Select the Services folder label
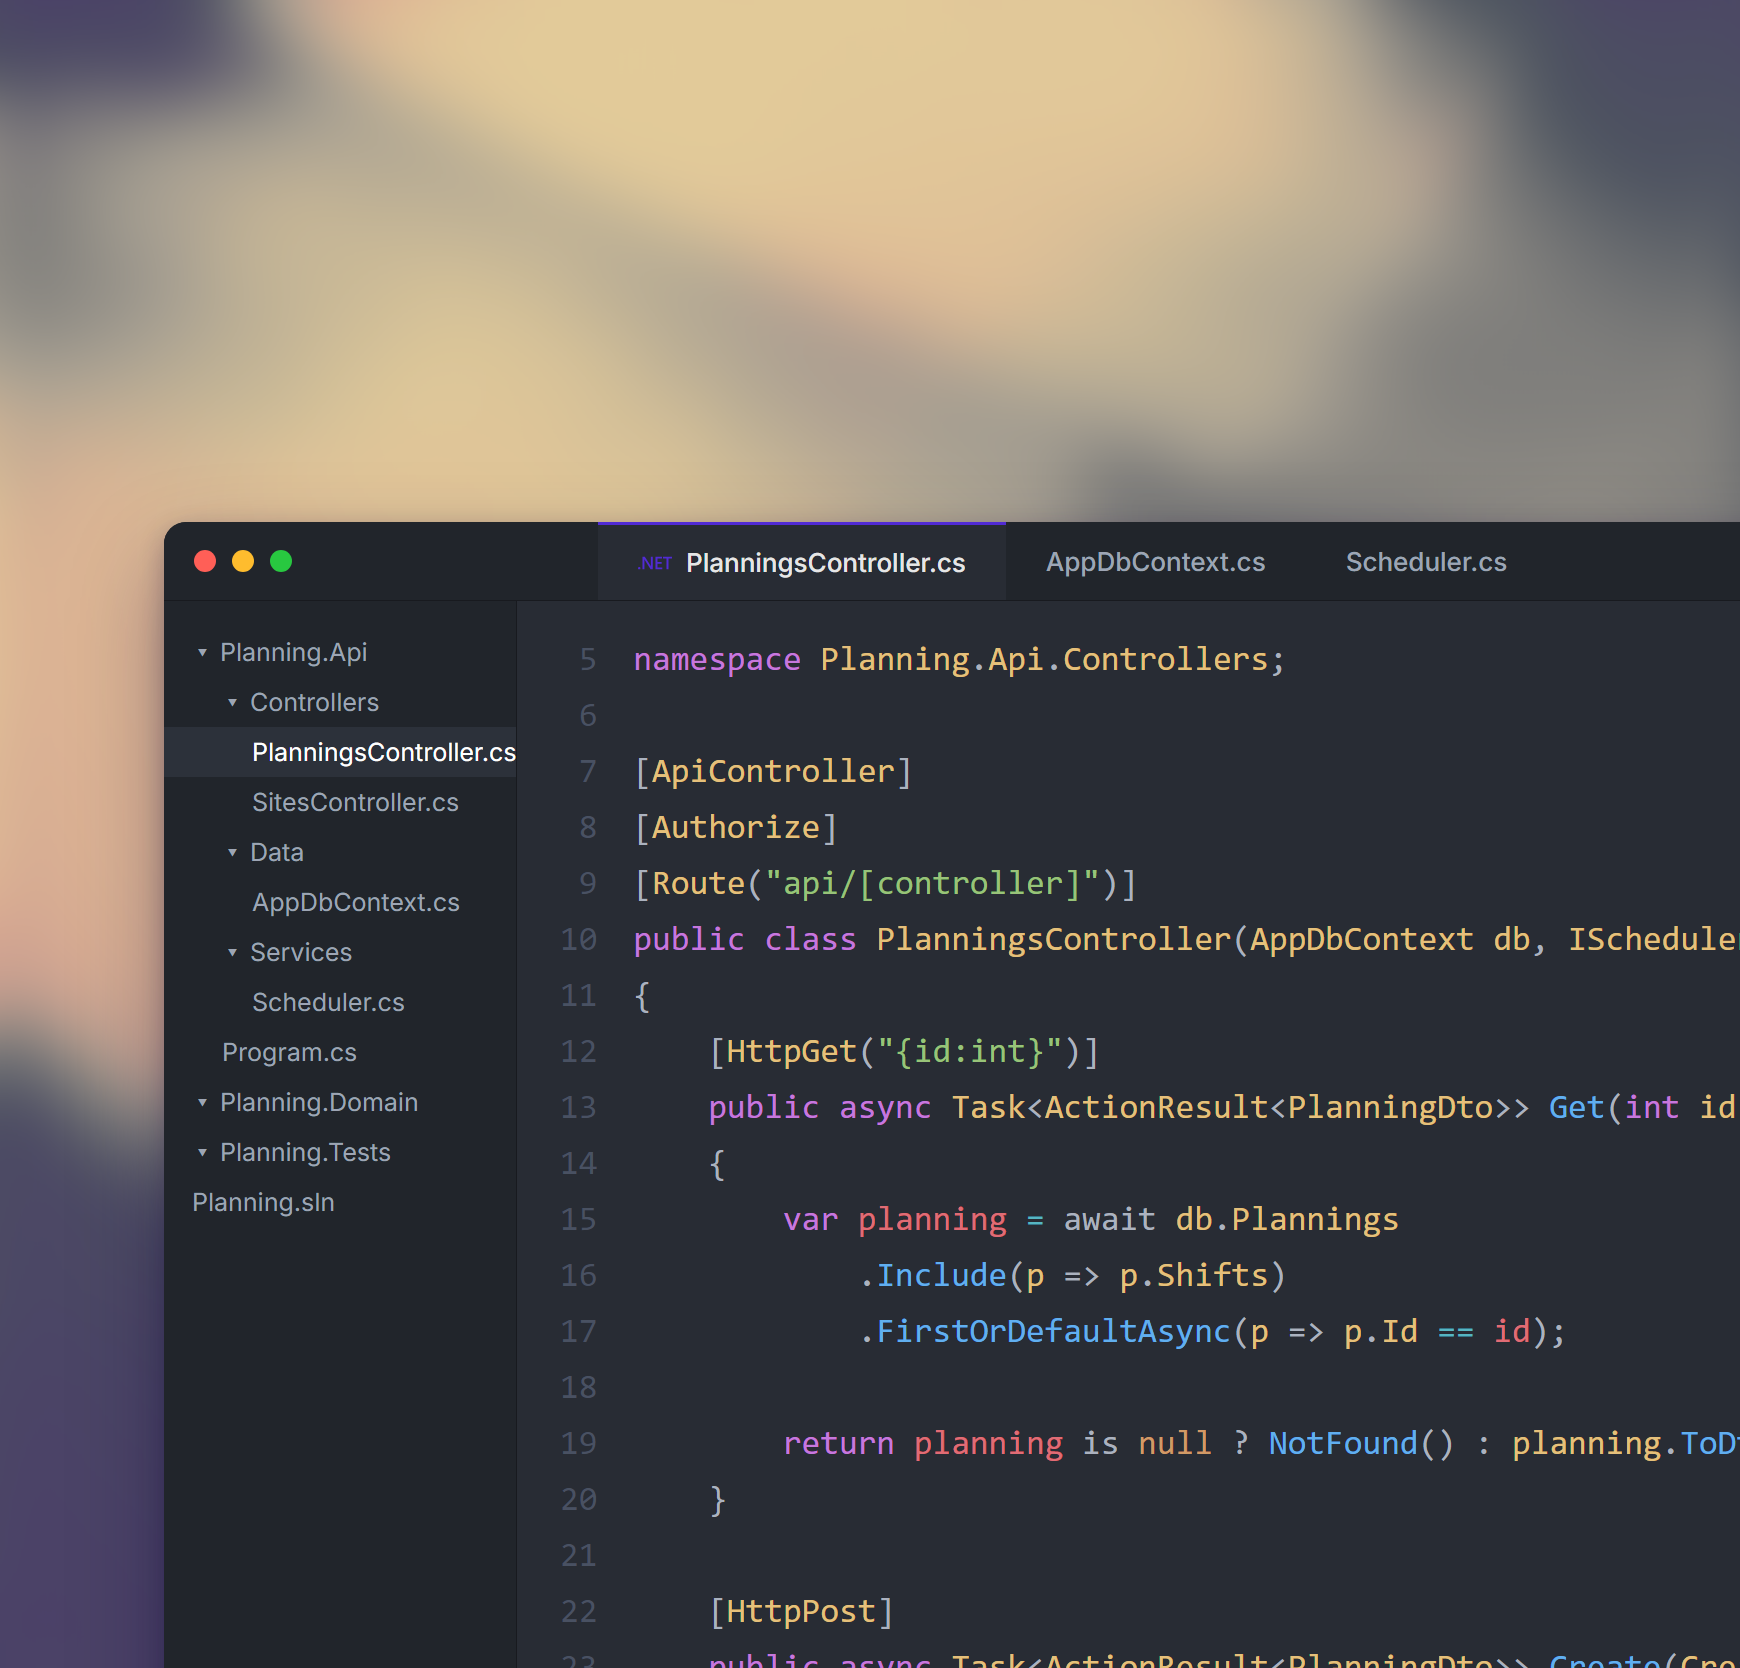This screenshot has width=1740, height=1668. pos(300,952)
